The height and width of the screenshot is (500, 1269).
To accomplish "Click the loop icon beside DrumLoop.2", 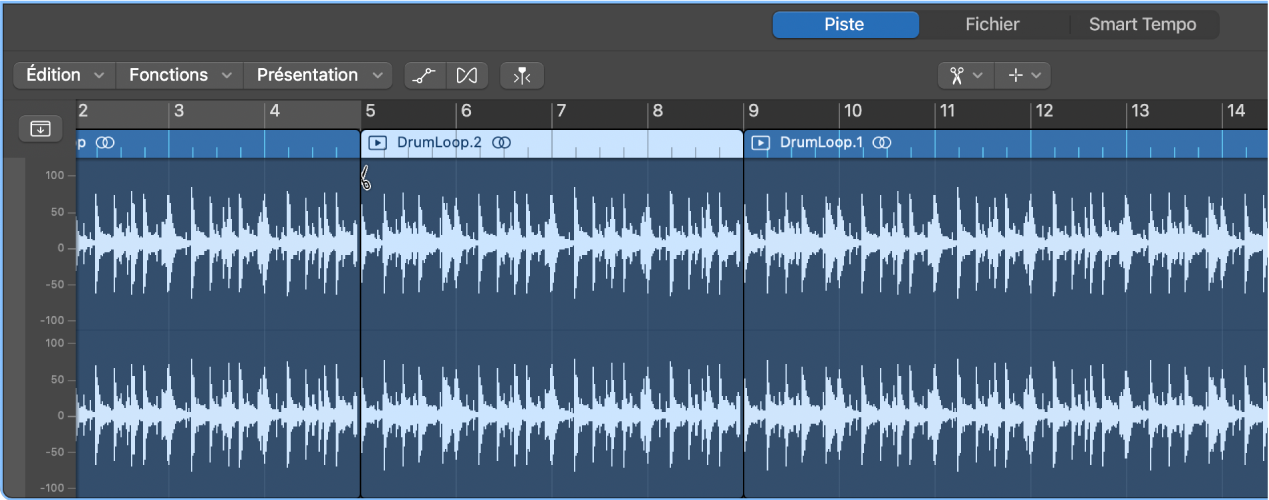I will click(502, 143).
